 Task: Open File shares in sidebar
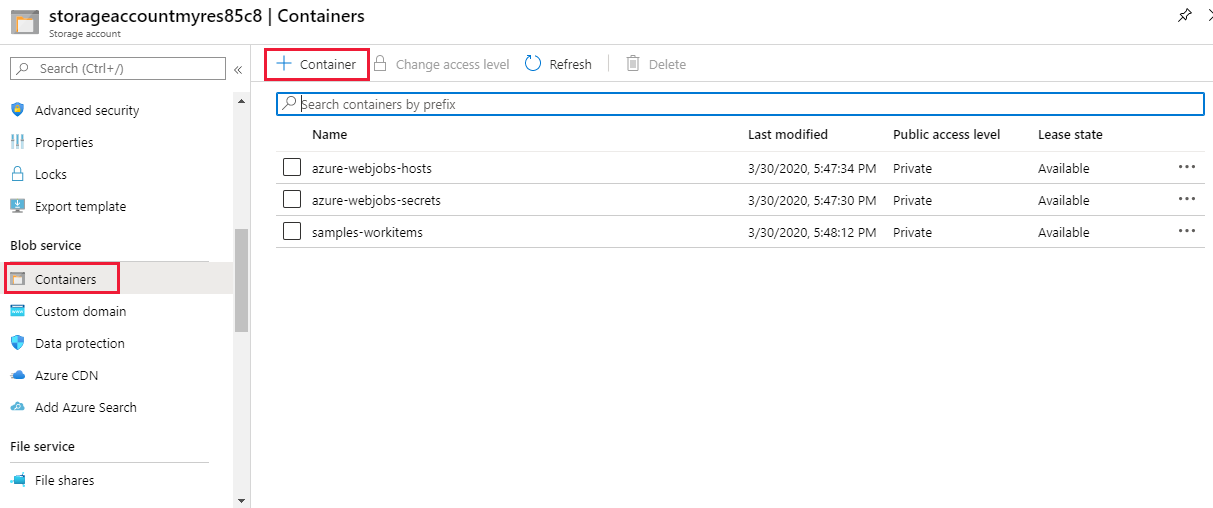coord(64,481)
